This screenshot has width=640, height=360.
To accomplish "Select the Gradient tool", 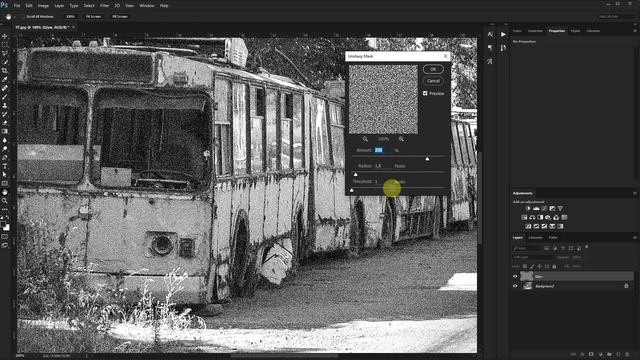I will pyautogui.click(x=5, y=131).
